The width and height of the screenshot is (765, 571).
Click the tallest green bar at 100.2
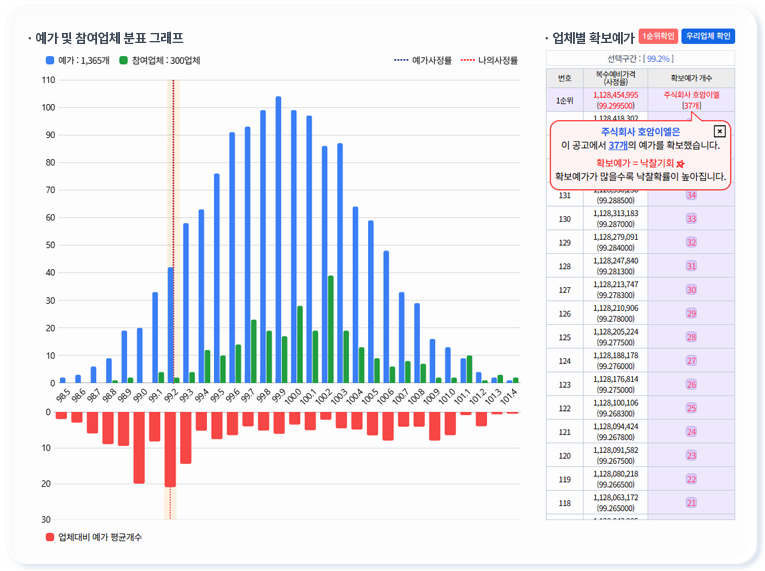[331, 329]
